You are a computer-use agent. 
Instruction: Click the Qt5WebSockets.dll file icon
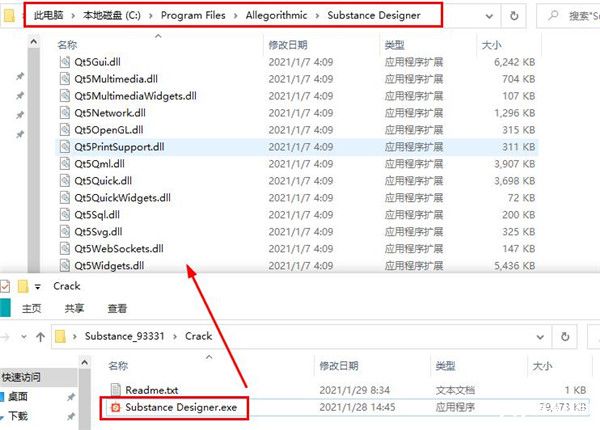(65, 248)
